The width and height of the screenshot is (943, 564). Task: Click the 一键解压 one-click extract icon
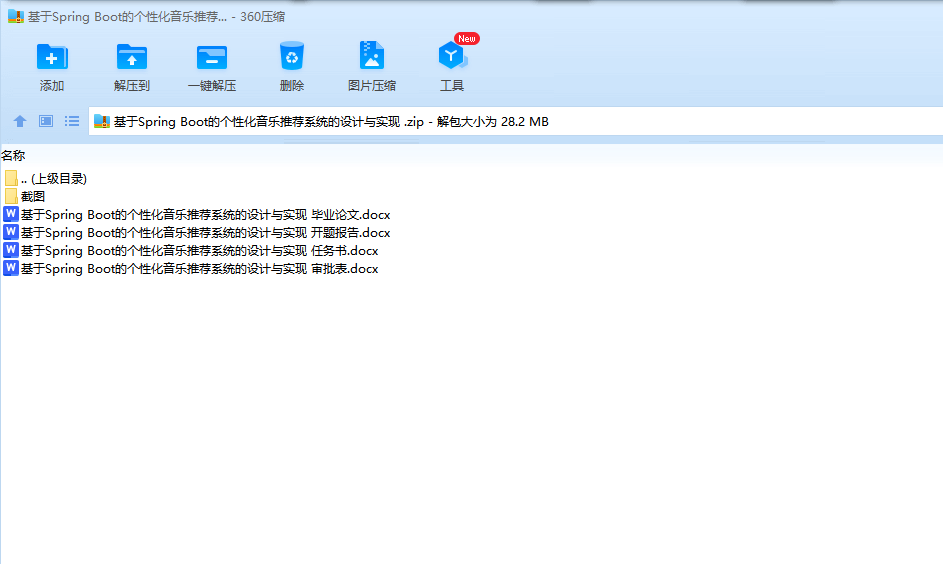[x=212, y=58]
